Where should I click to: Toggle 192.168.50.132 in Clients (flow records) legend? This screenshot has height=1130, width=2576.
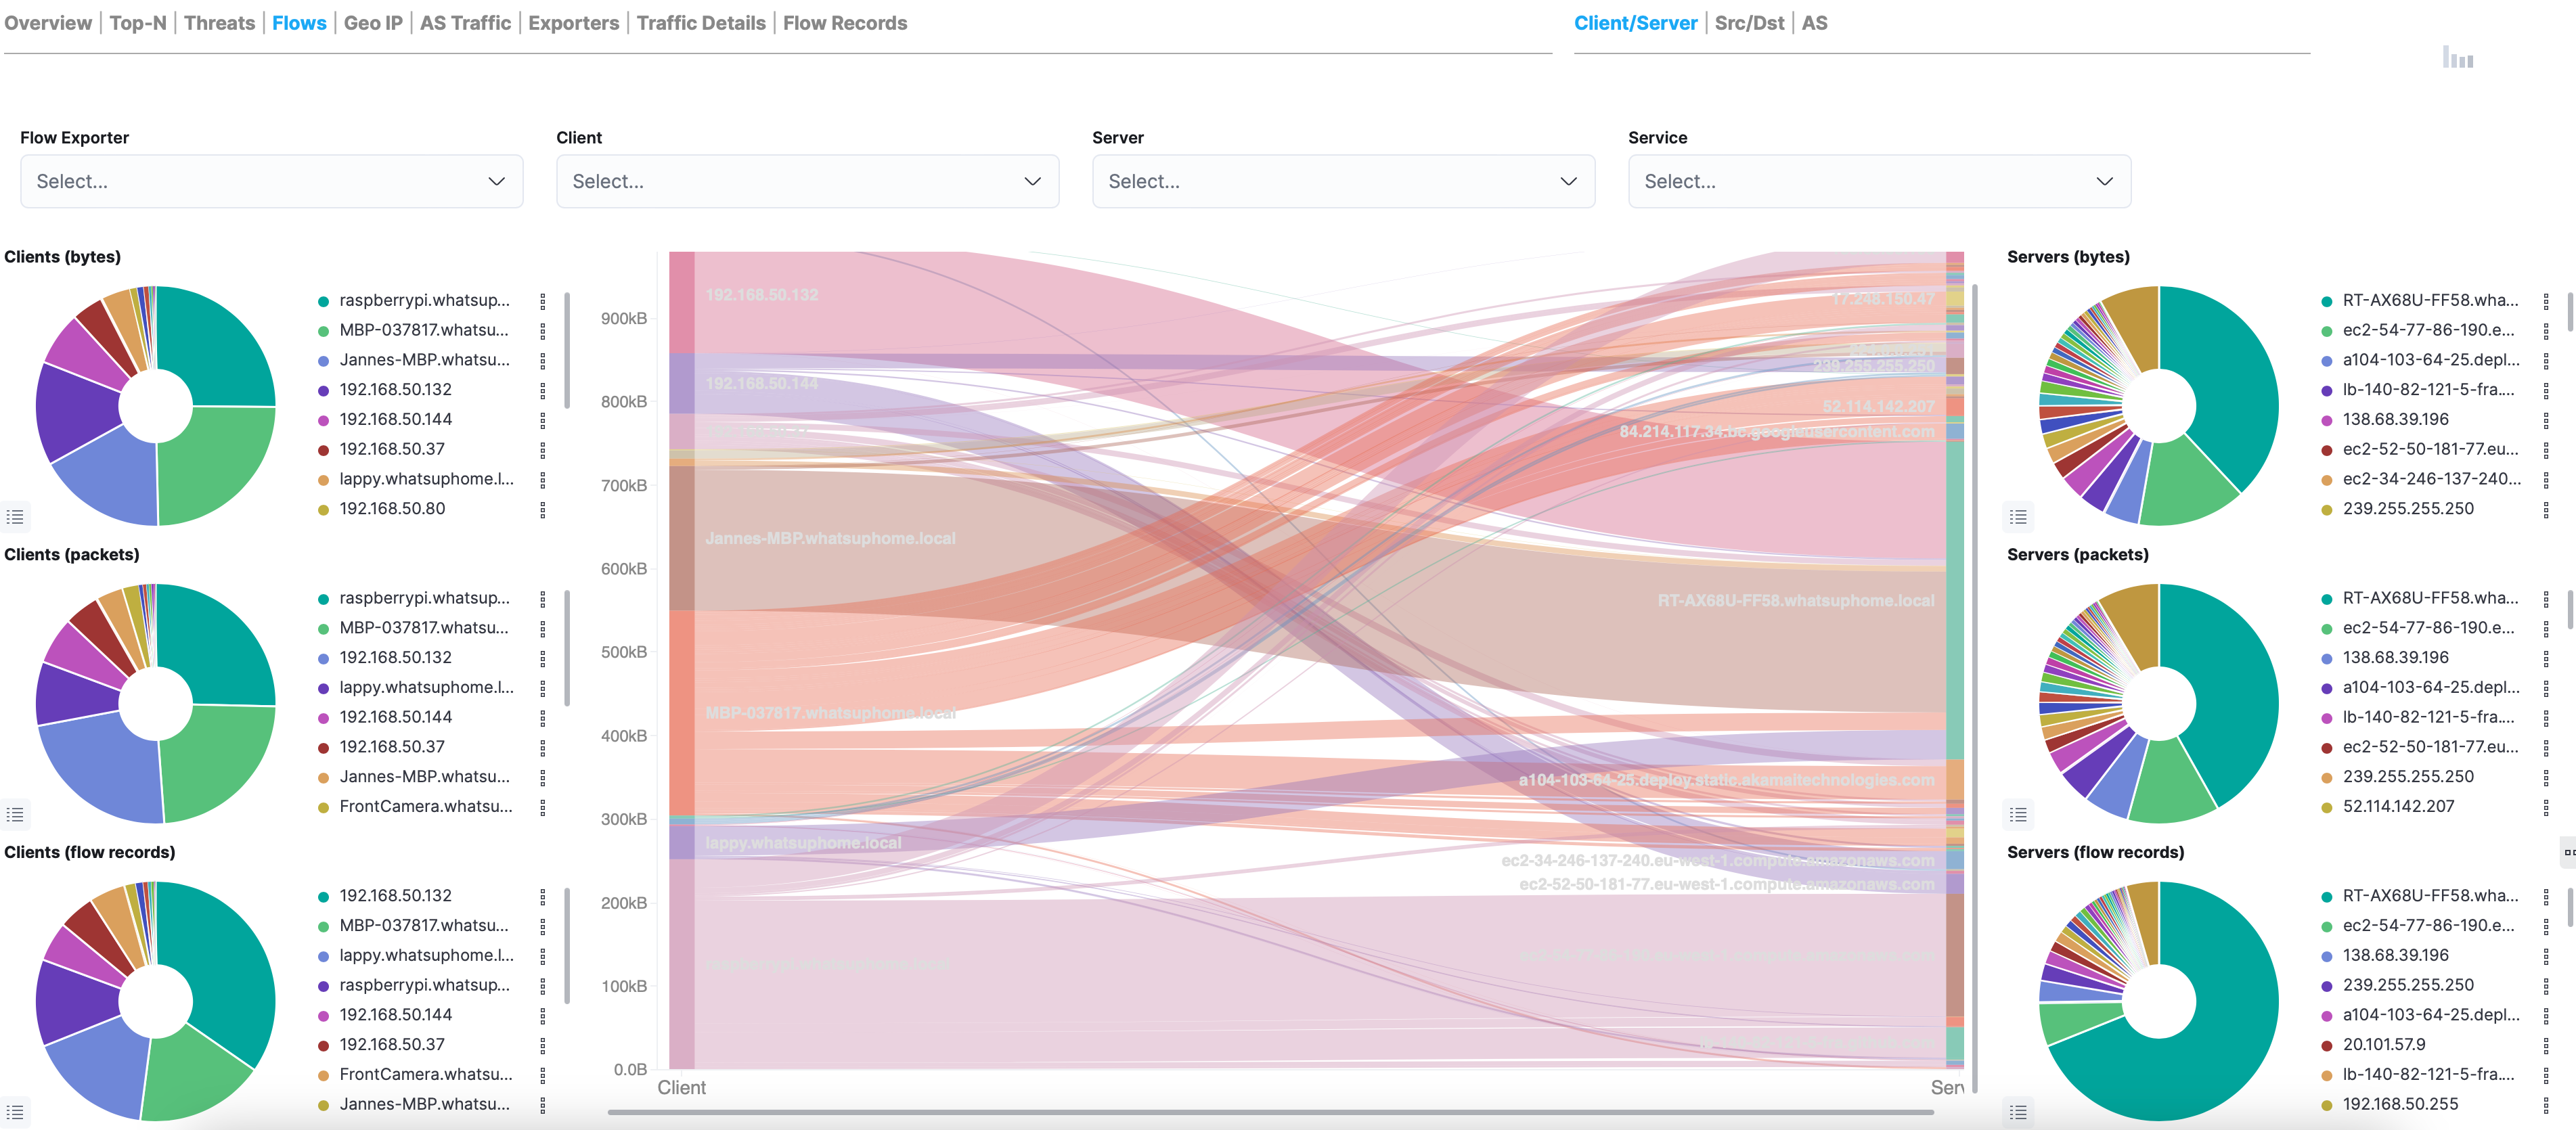[x=395, y=895]
